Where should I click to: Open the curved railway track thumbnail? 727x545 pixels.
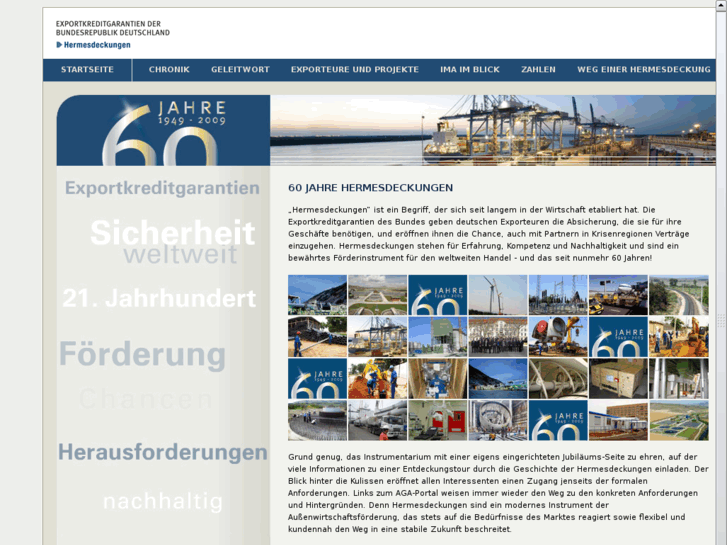(679, 295)
